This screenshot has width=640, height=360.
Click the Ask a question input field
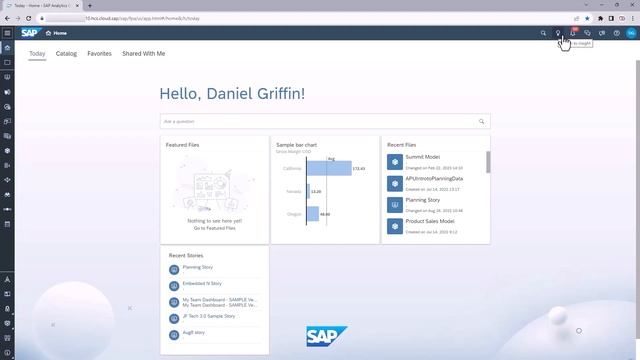pyautogui.click(x=325, y=121)
